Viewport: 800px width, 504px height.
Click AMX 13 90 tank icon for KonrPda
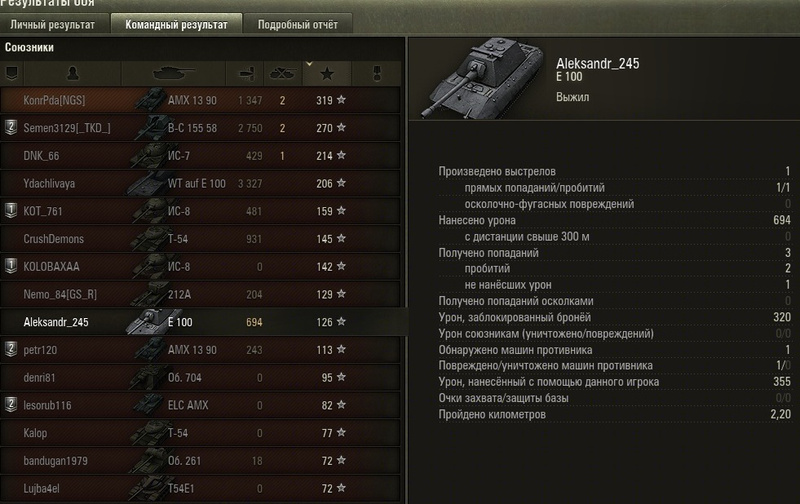pos(150,99)
